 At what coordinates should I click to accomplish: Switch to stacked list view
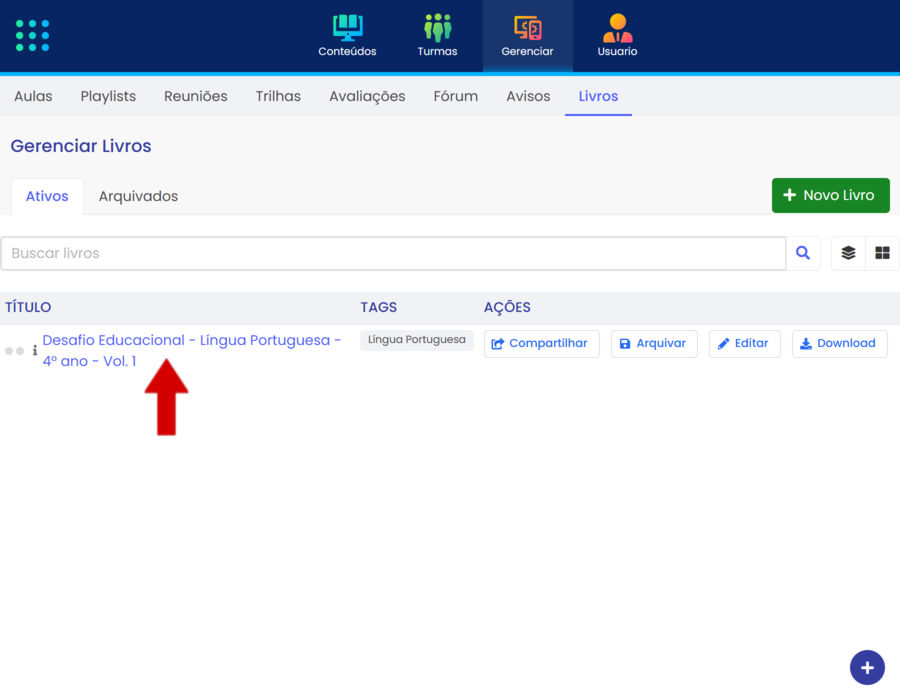click(848, 254)
